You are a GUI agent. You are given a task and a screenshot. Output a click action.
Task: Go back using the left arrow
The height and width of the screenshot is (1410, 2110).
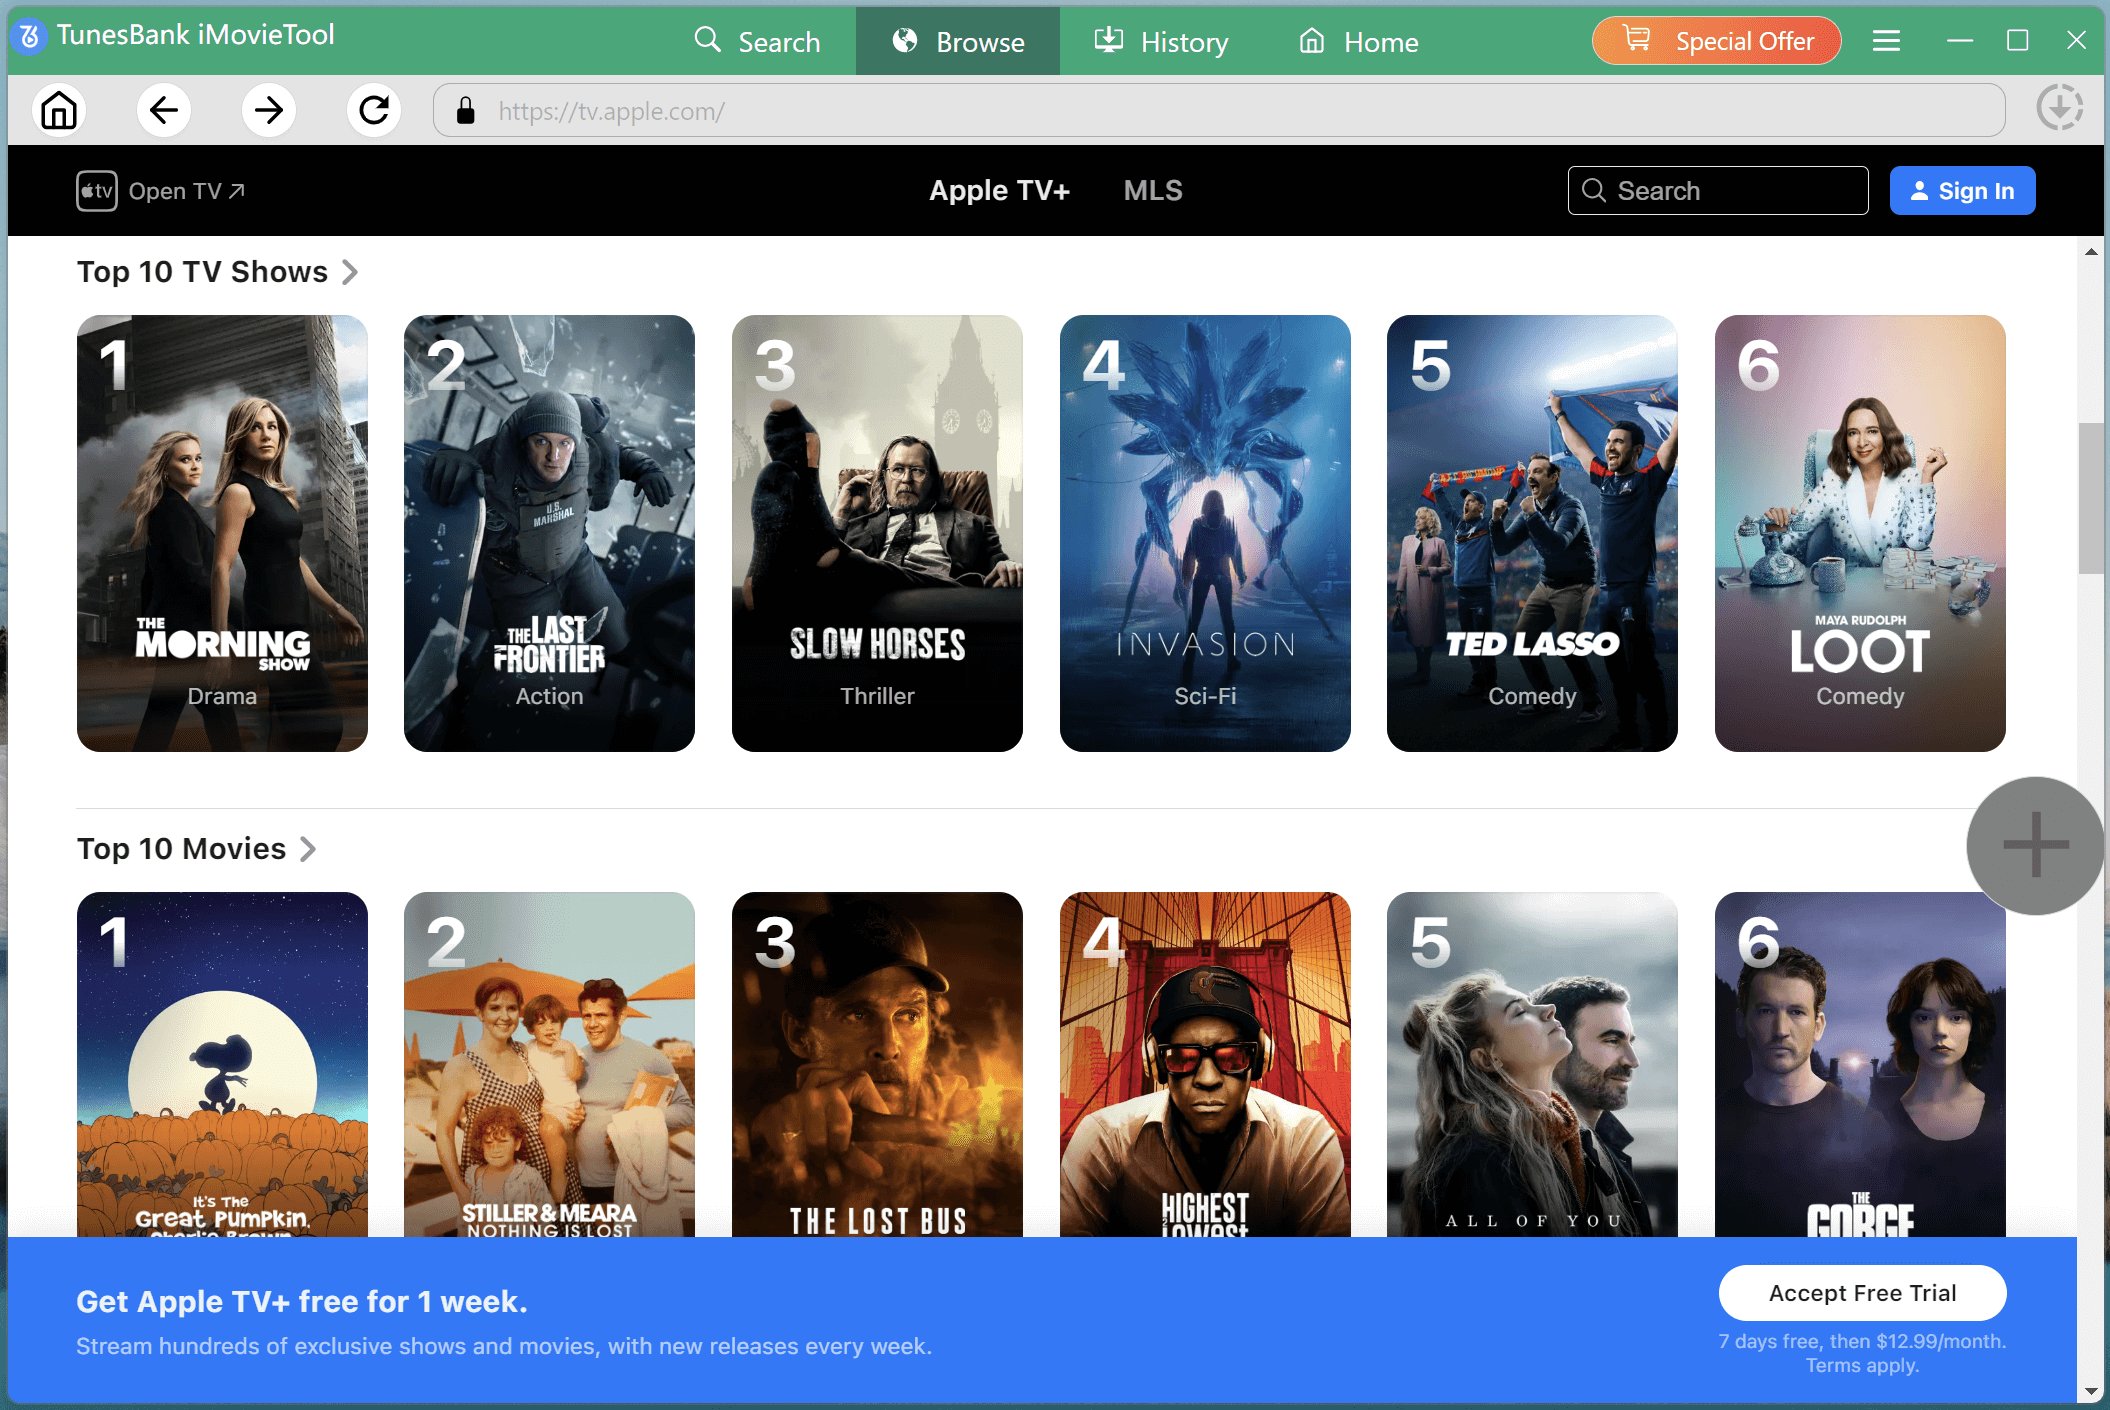click(164, 110)
